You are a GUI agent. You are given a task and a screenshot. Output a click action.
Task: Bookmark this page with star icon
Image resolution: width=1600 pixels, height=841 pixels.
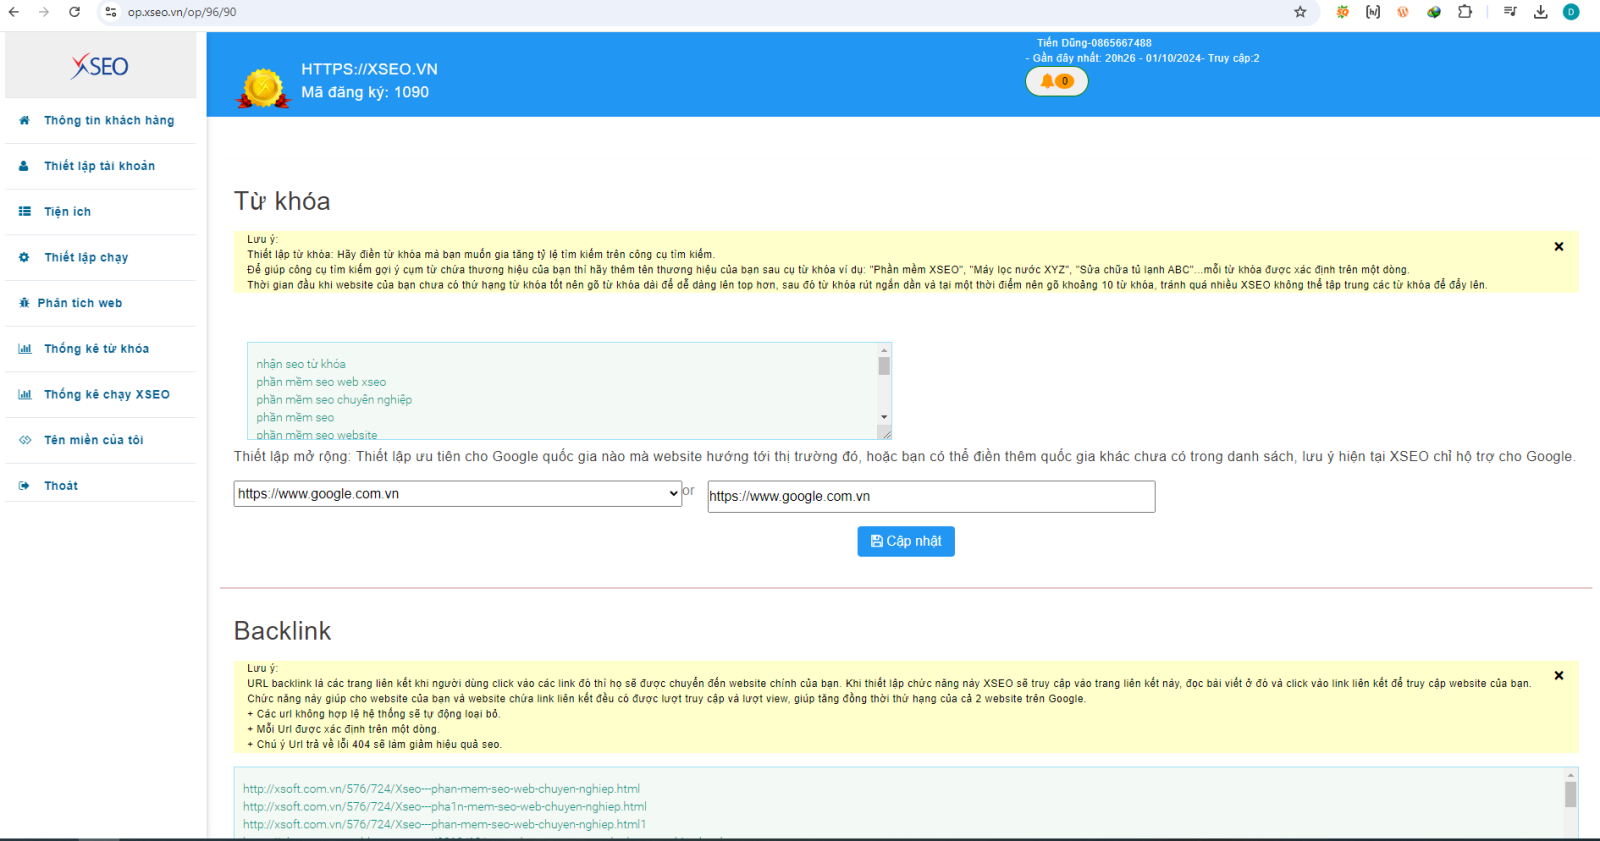tap(1300, 12)
